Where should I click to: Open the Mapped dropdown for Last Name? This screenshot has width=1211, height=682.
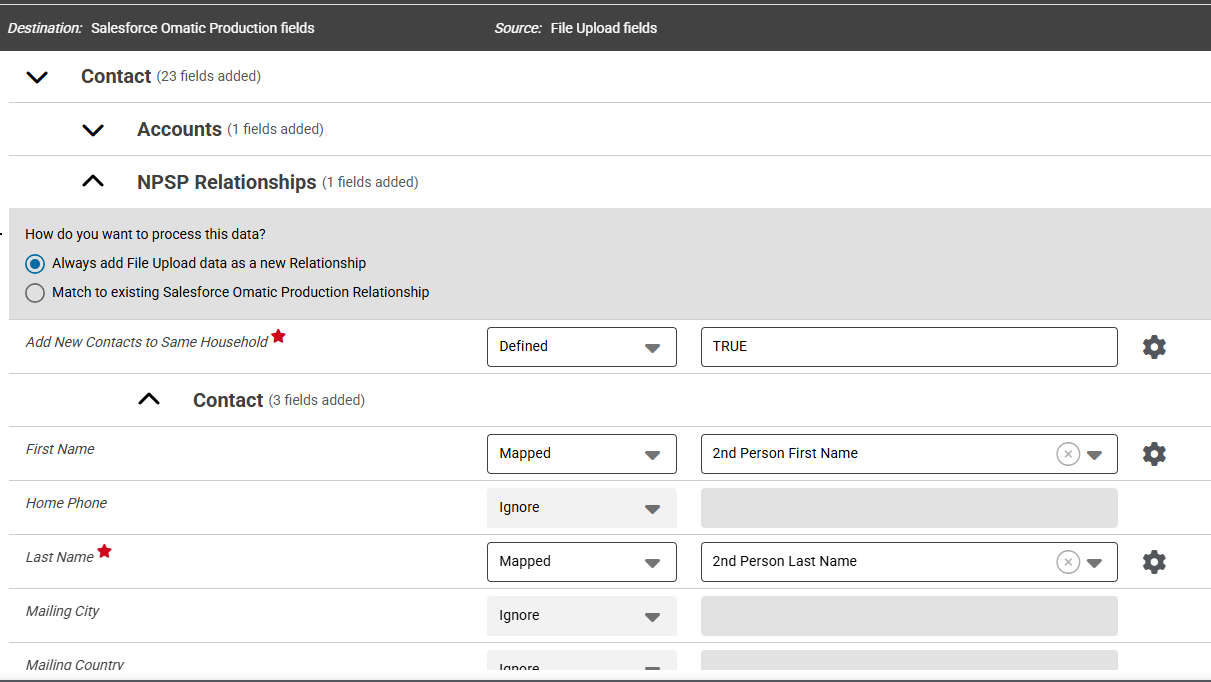pos(582,562)
